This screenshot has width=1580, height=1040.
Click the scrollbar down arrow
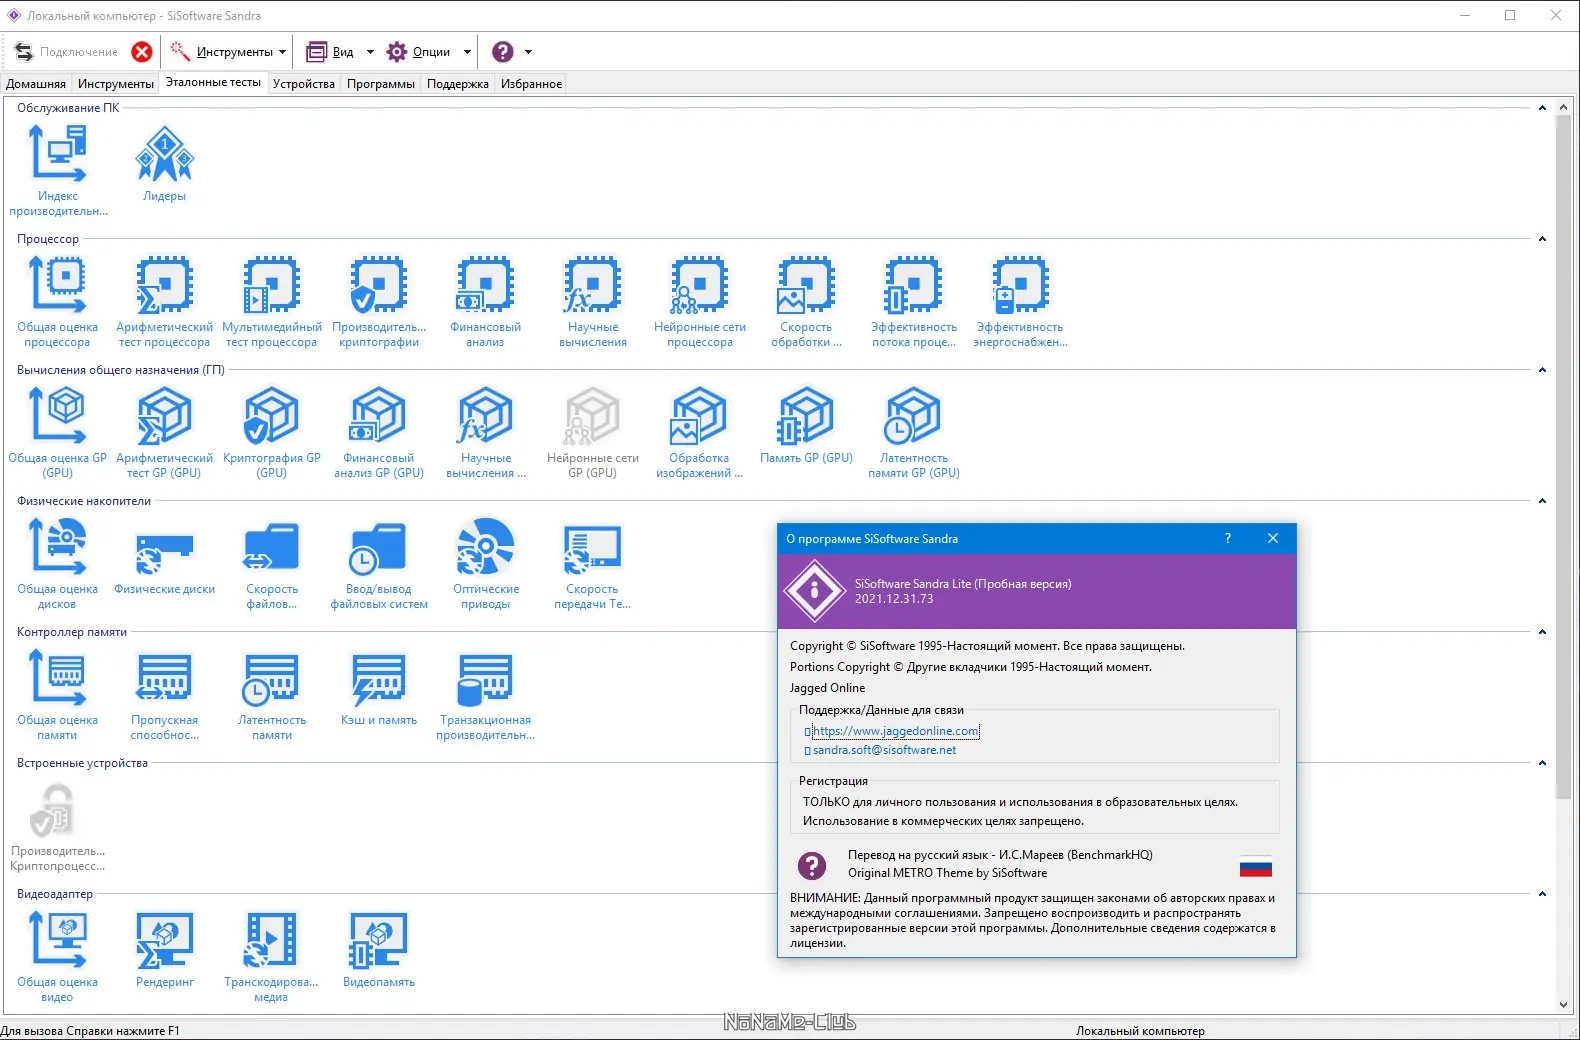click(x=1564, y=1005)
